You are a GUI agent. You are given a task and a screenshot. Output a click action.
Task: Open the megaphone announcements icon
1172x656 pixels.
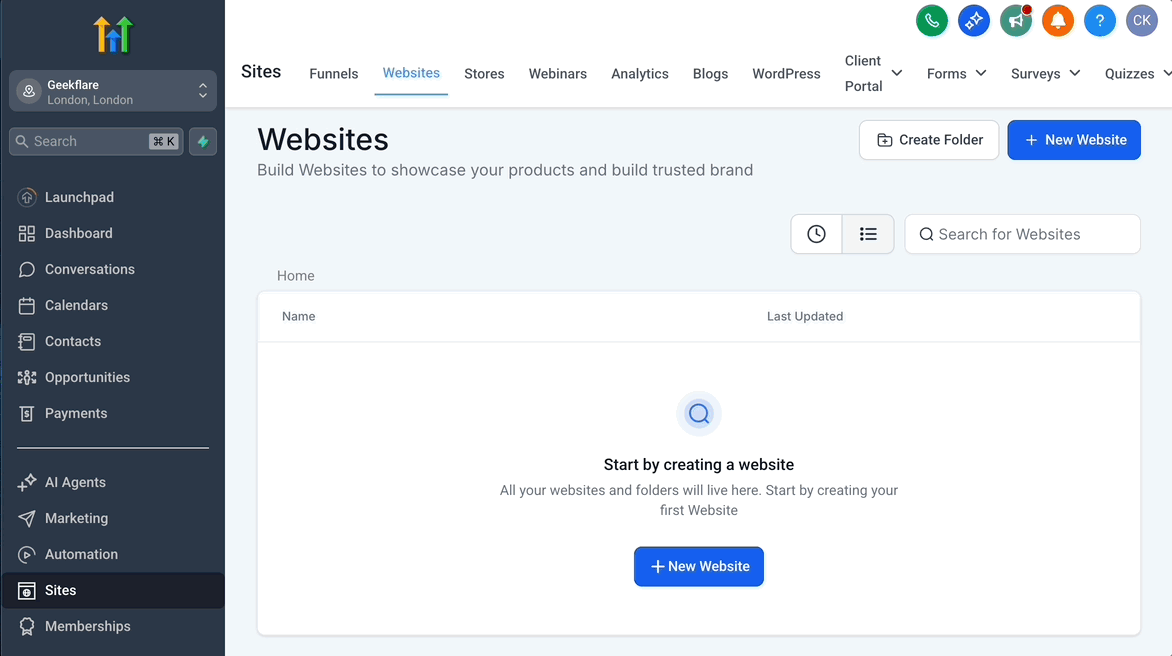pos(1016,21)
